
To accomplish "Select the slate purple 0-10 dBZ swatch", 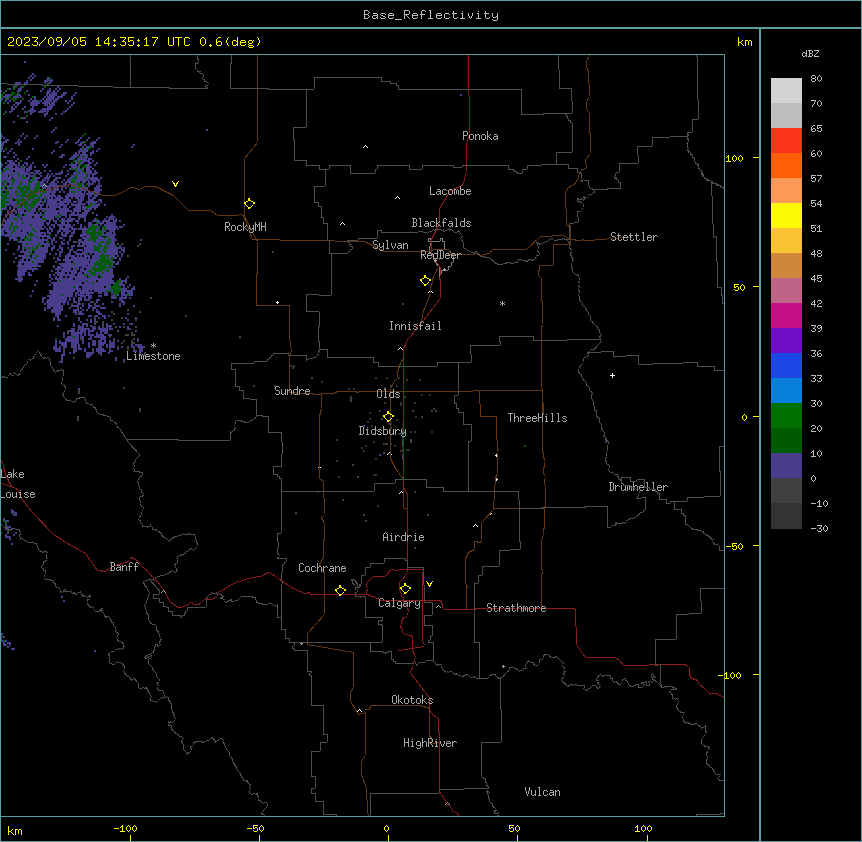I will (786, 466).
